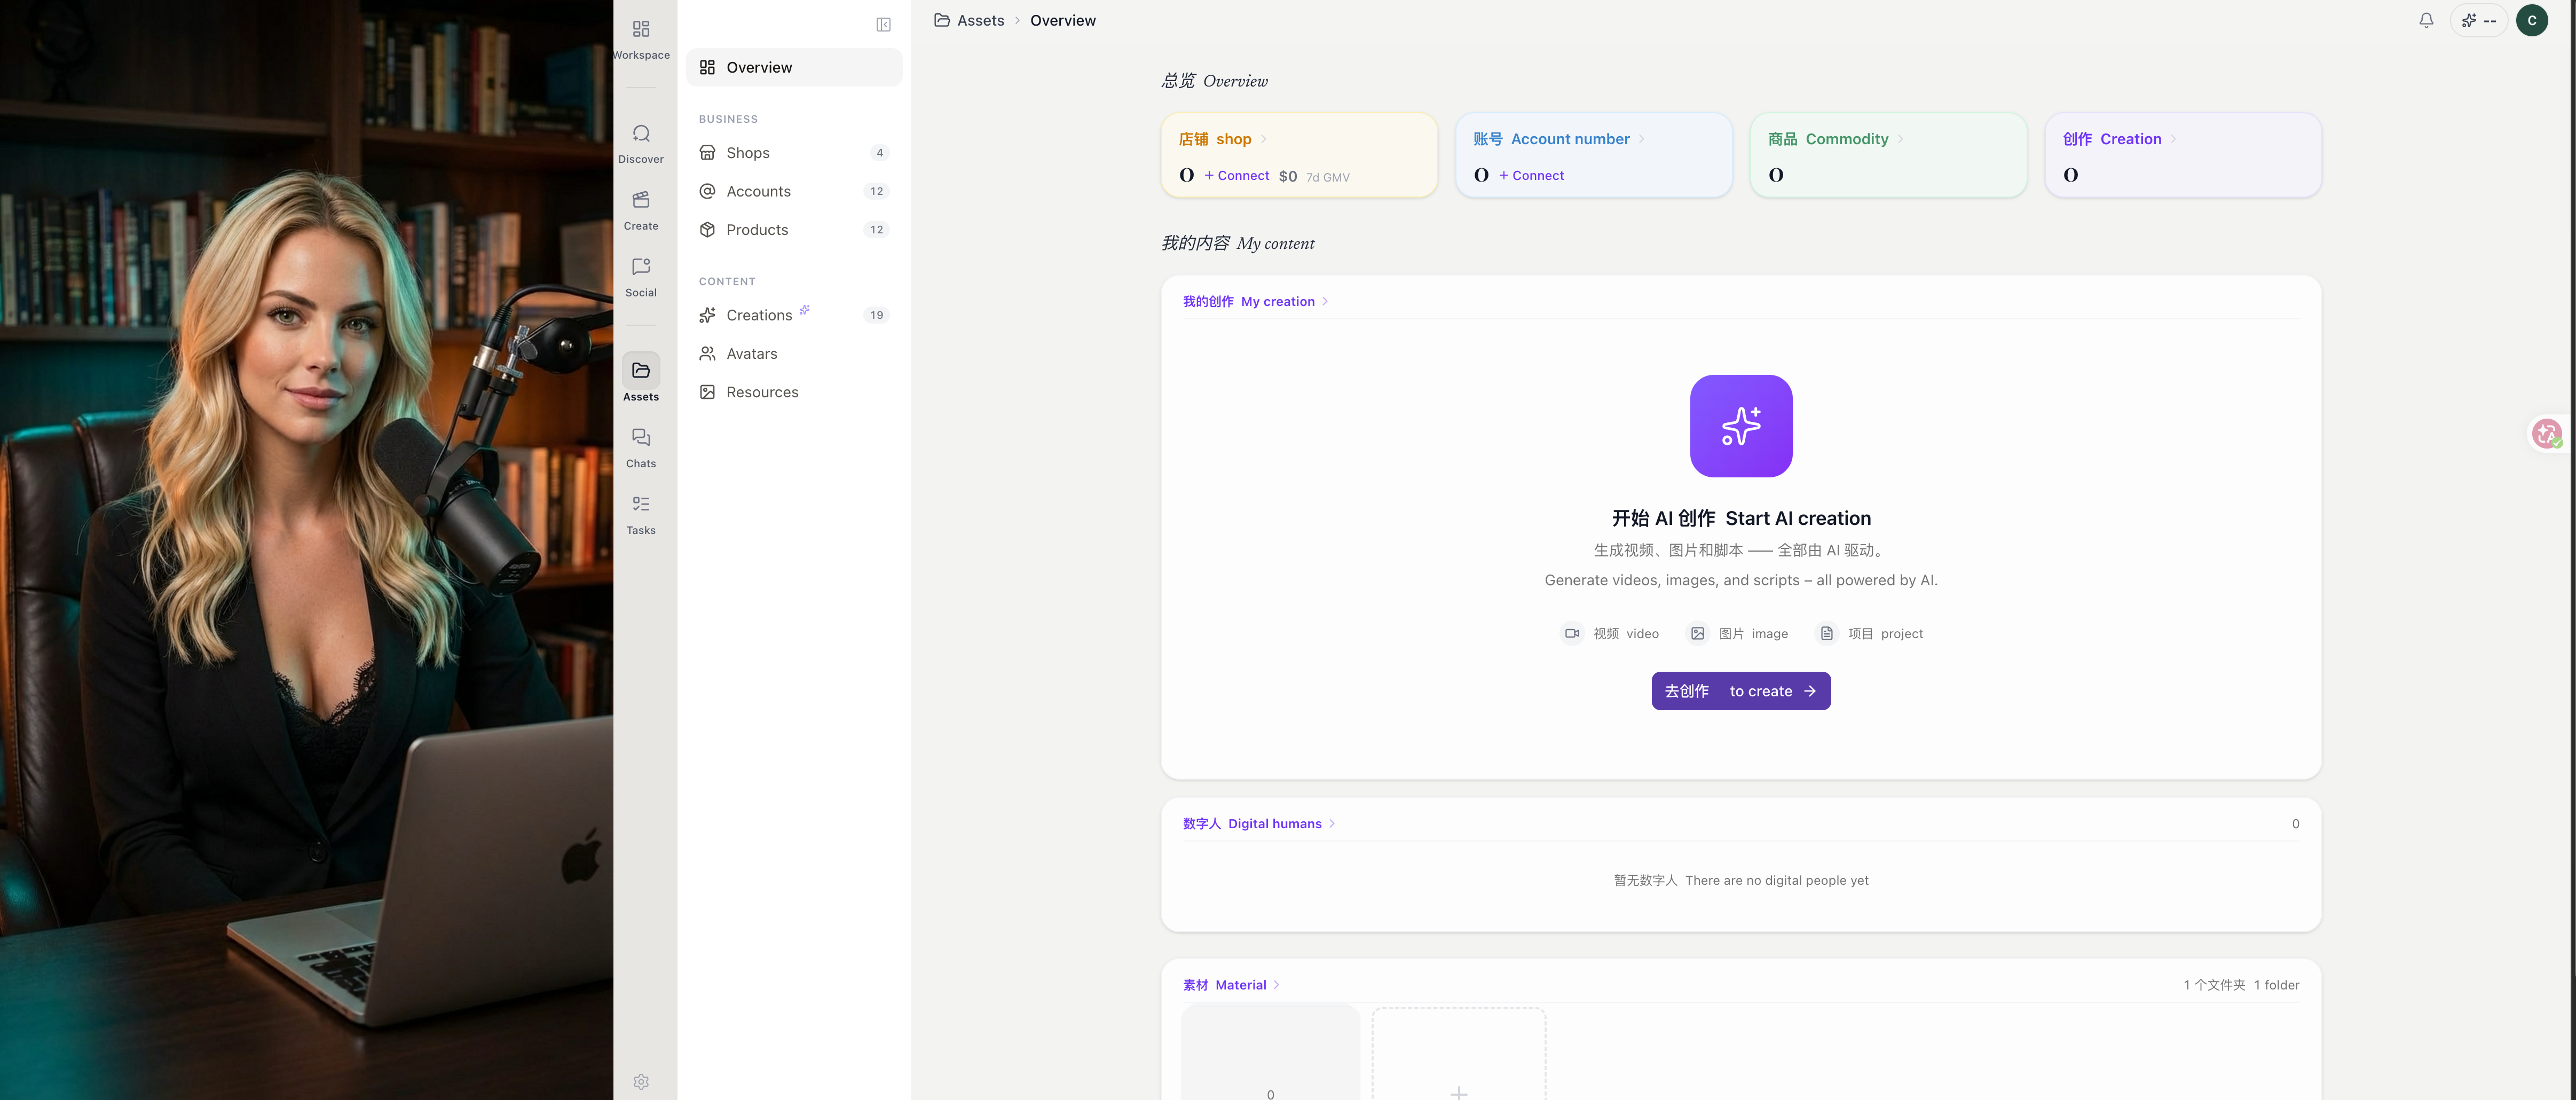Open the Tasks sidebar icon
The height and width of the screenshot is (1100, 2576).
641,504
